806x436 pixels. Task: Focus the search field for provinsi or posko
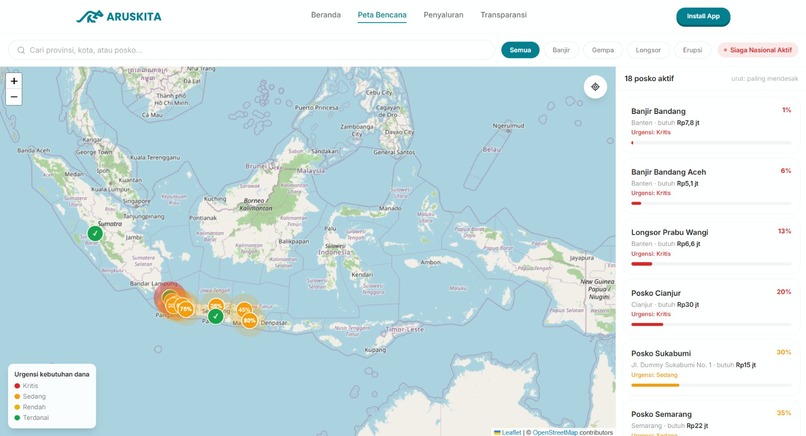[x=251, y=50]
